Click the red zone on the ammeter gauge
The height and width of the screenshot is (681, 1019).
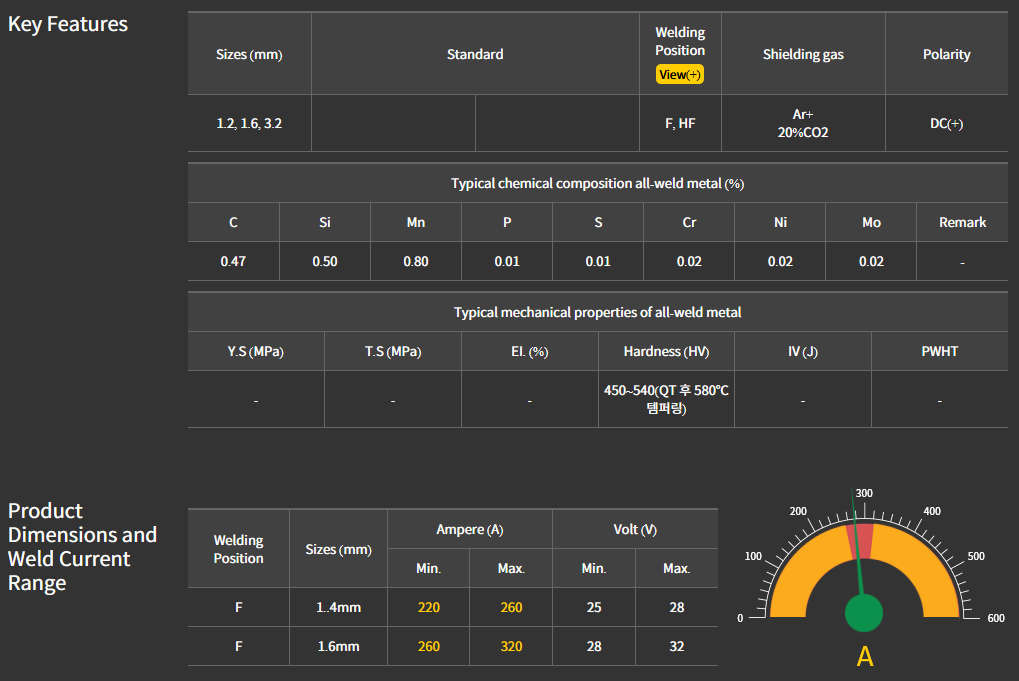tap(860, 542)
